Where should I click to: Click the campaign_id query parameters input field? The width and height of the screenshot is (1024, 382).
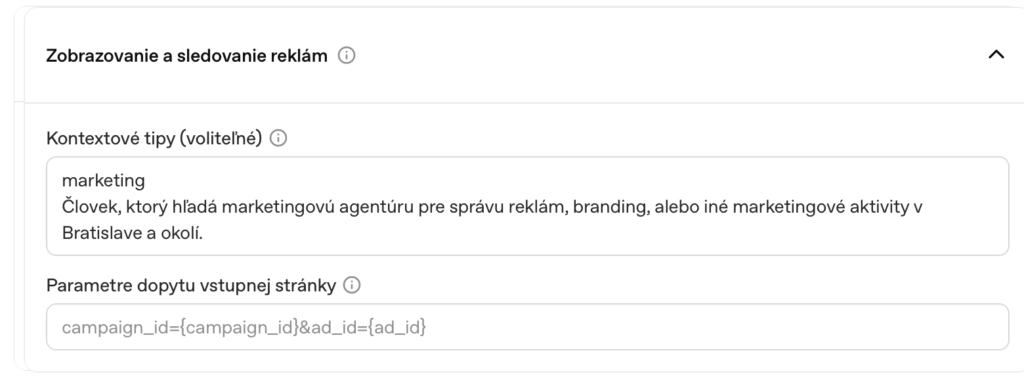tap(528, 326)
